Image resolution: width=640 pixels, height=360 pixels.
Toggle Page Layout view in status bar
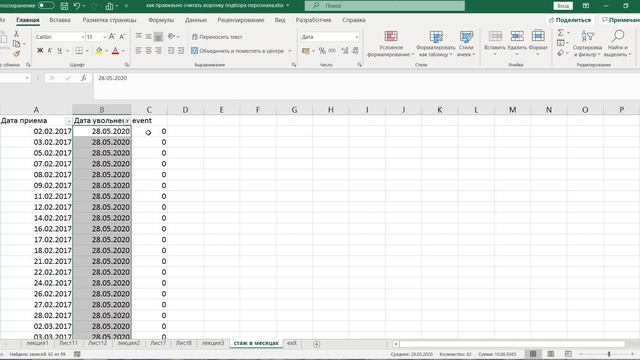[551, 354]
